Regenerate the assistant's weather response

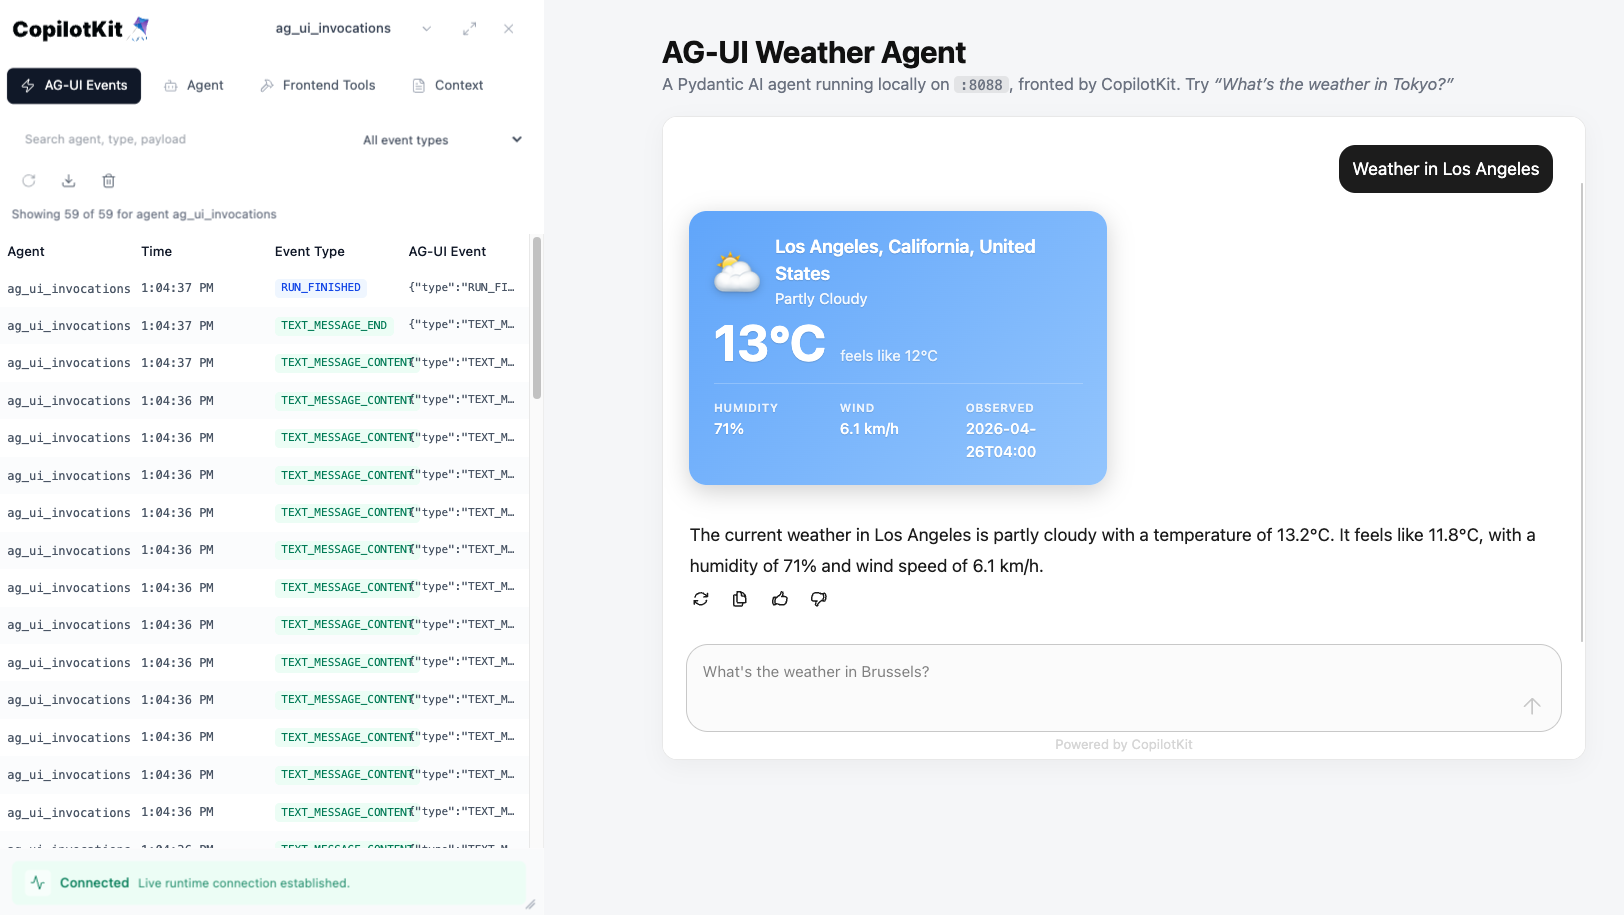tap(701, 599)
